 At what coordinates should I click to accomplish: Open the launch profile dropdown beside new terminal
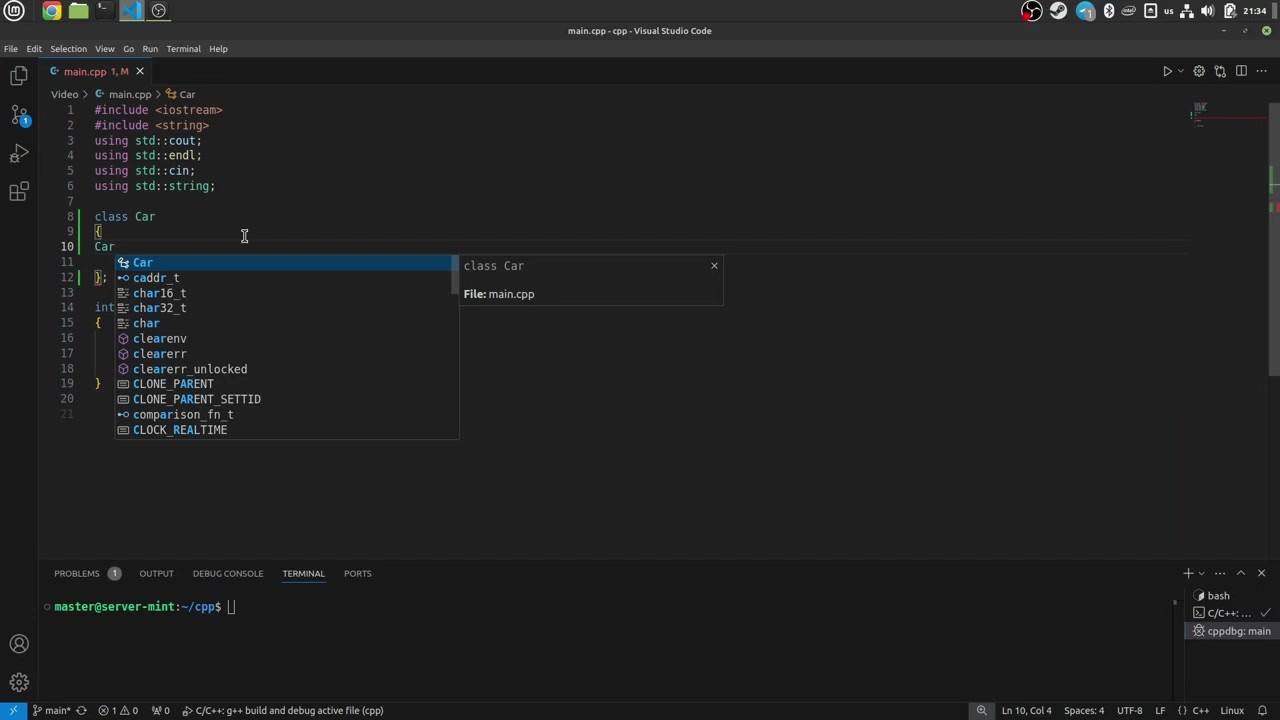click(1201, 573)
